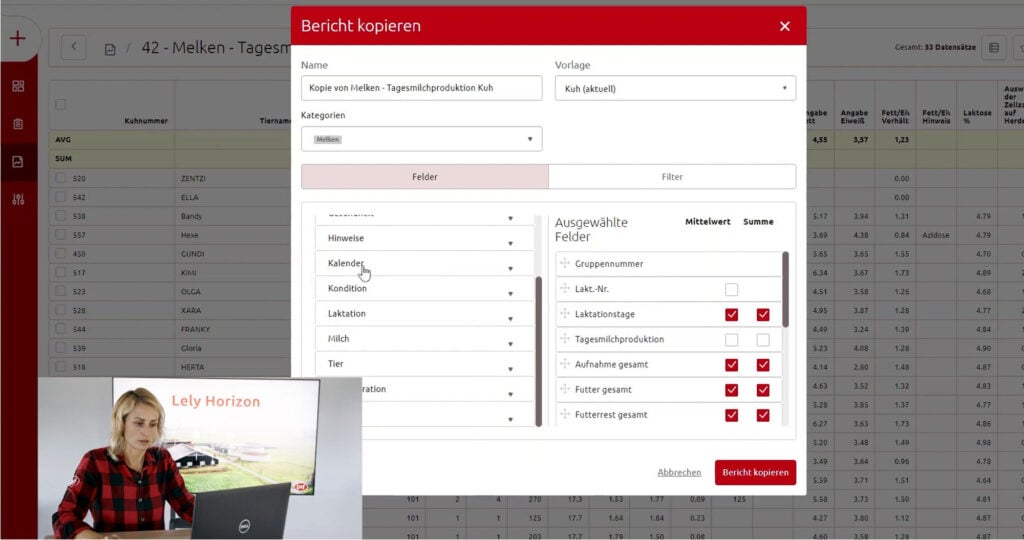Click the Summe column header
The image size is (1024, 540).
pyautogui.click(x=758, y=222)
